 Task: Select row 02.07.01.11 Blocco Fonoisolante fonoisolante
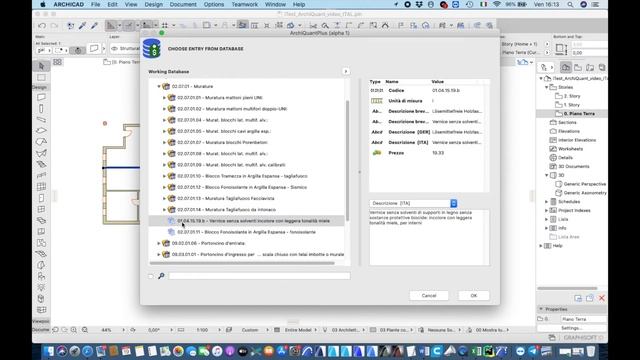tap(247, 232)
